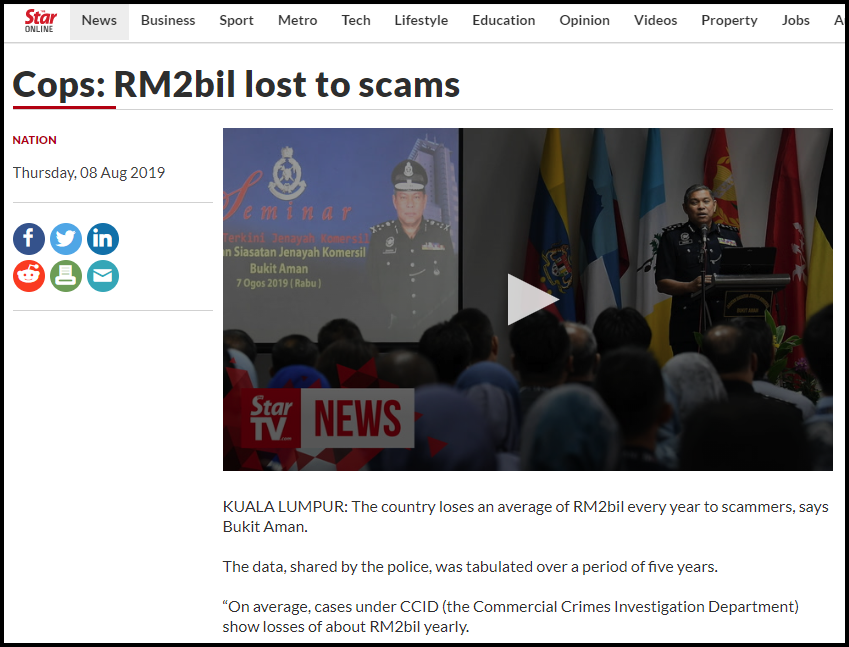Click the NATION category link

click(x=35, y=140)
